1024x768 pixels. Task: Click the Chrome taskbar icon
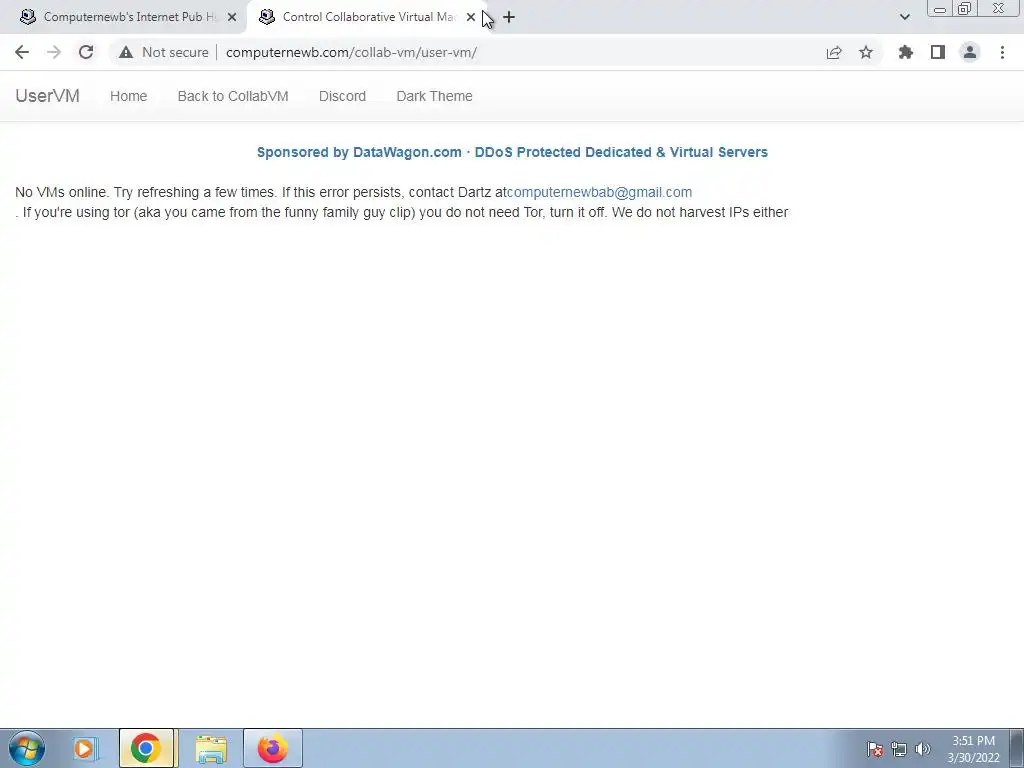click(x=146, y=748)
